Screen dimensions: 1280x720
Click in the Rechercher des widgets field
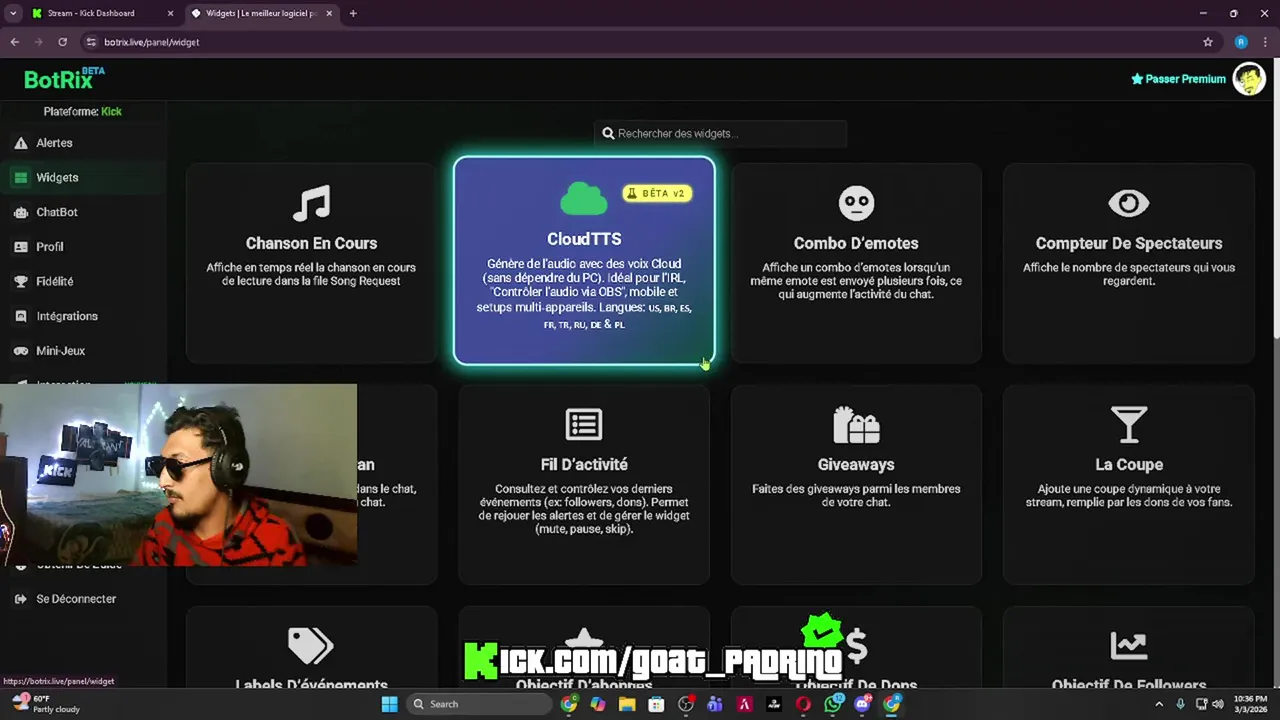click(x=720, y=133)
